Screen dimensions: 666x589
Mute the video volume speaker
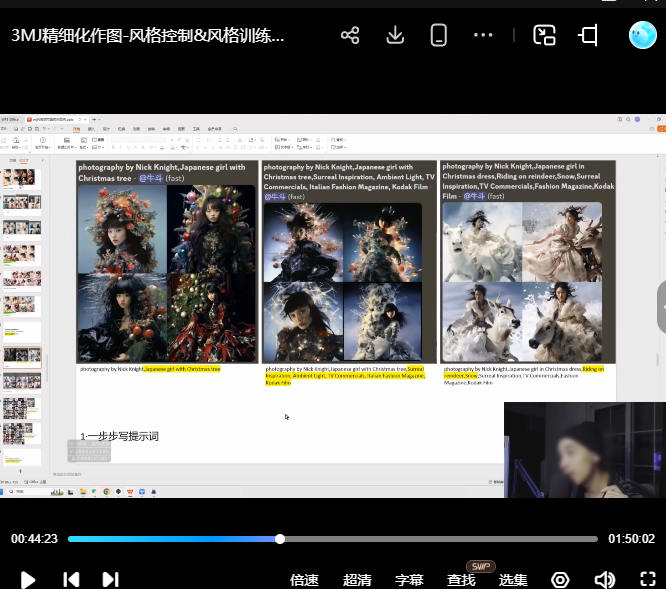[604, 579]
